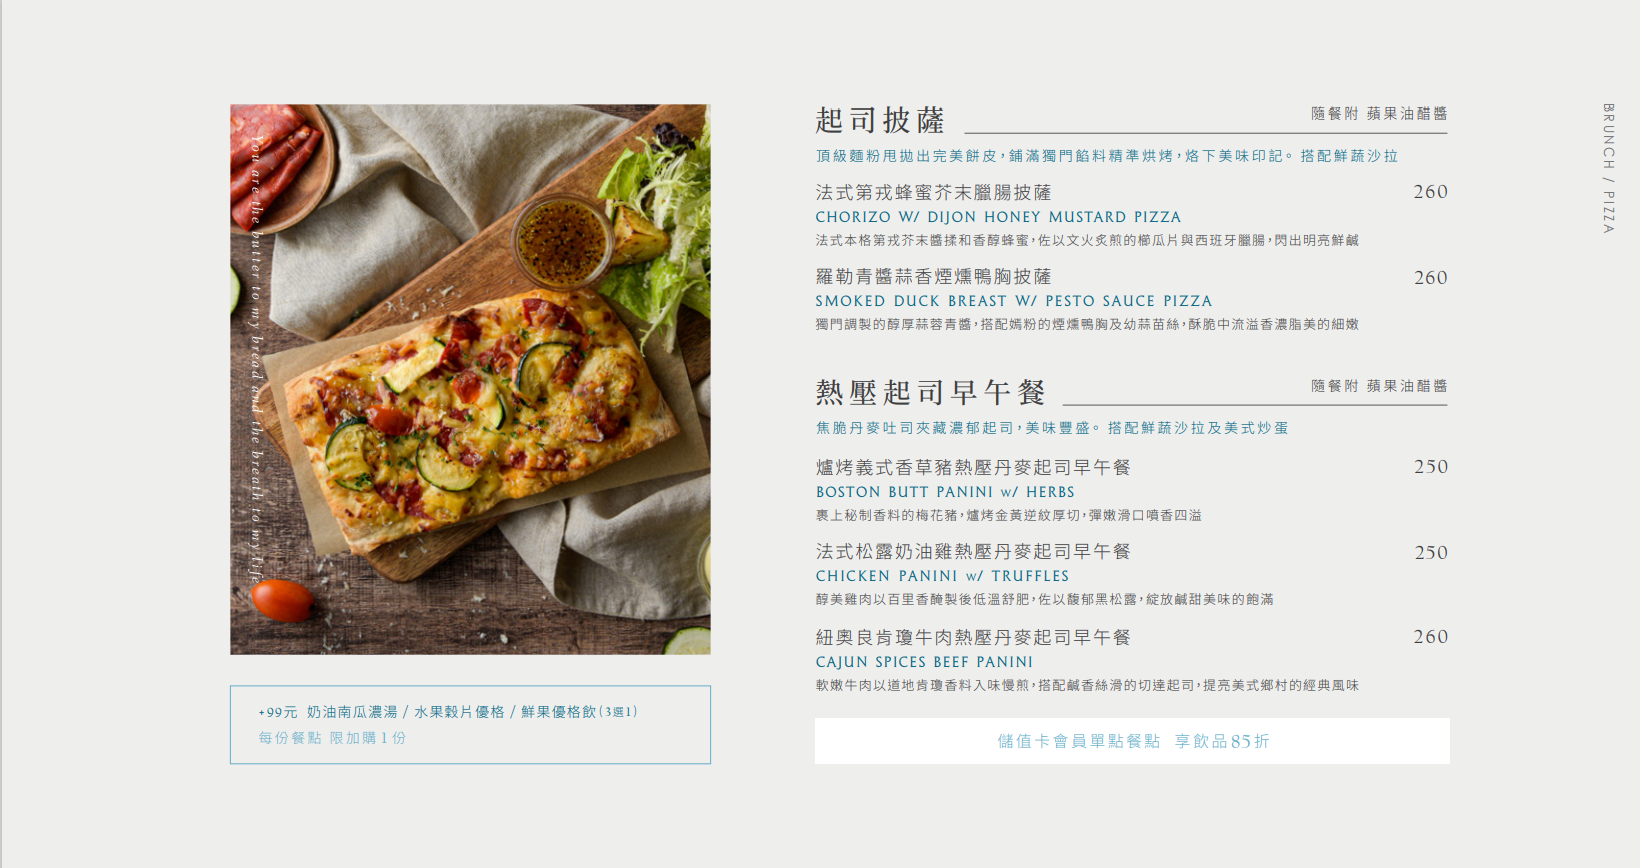Select the vertical BRUNCH / PIZZA label
This screenshot has height=868, width=1640.
[x=1608, y=168]
